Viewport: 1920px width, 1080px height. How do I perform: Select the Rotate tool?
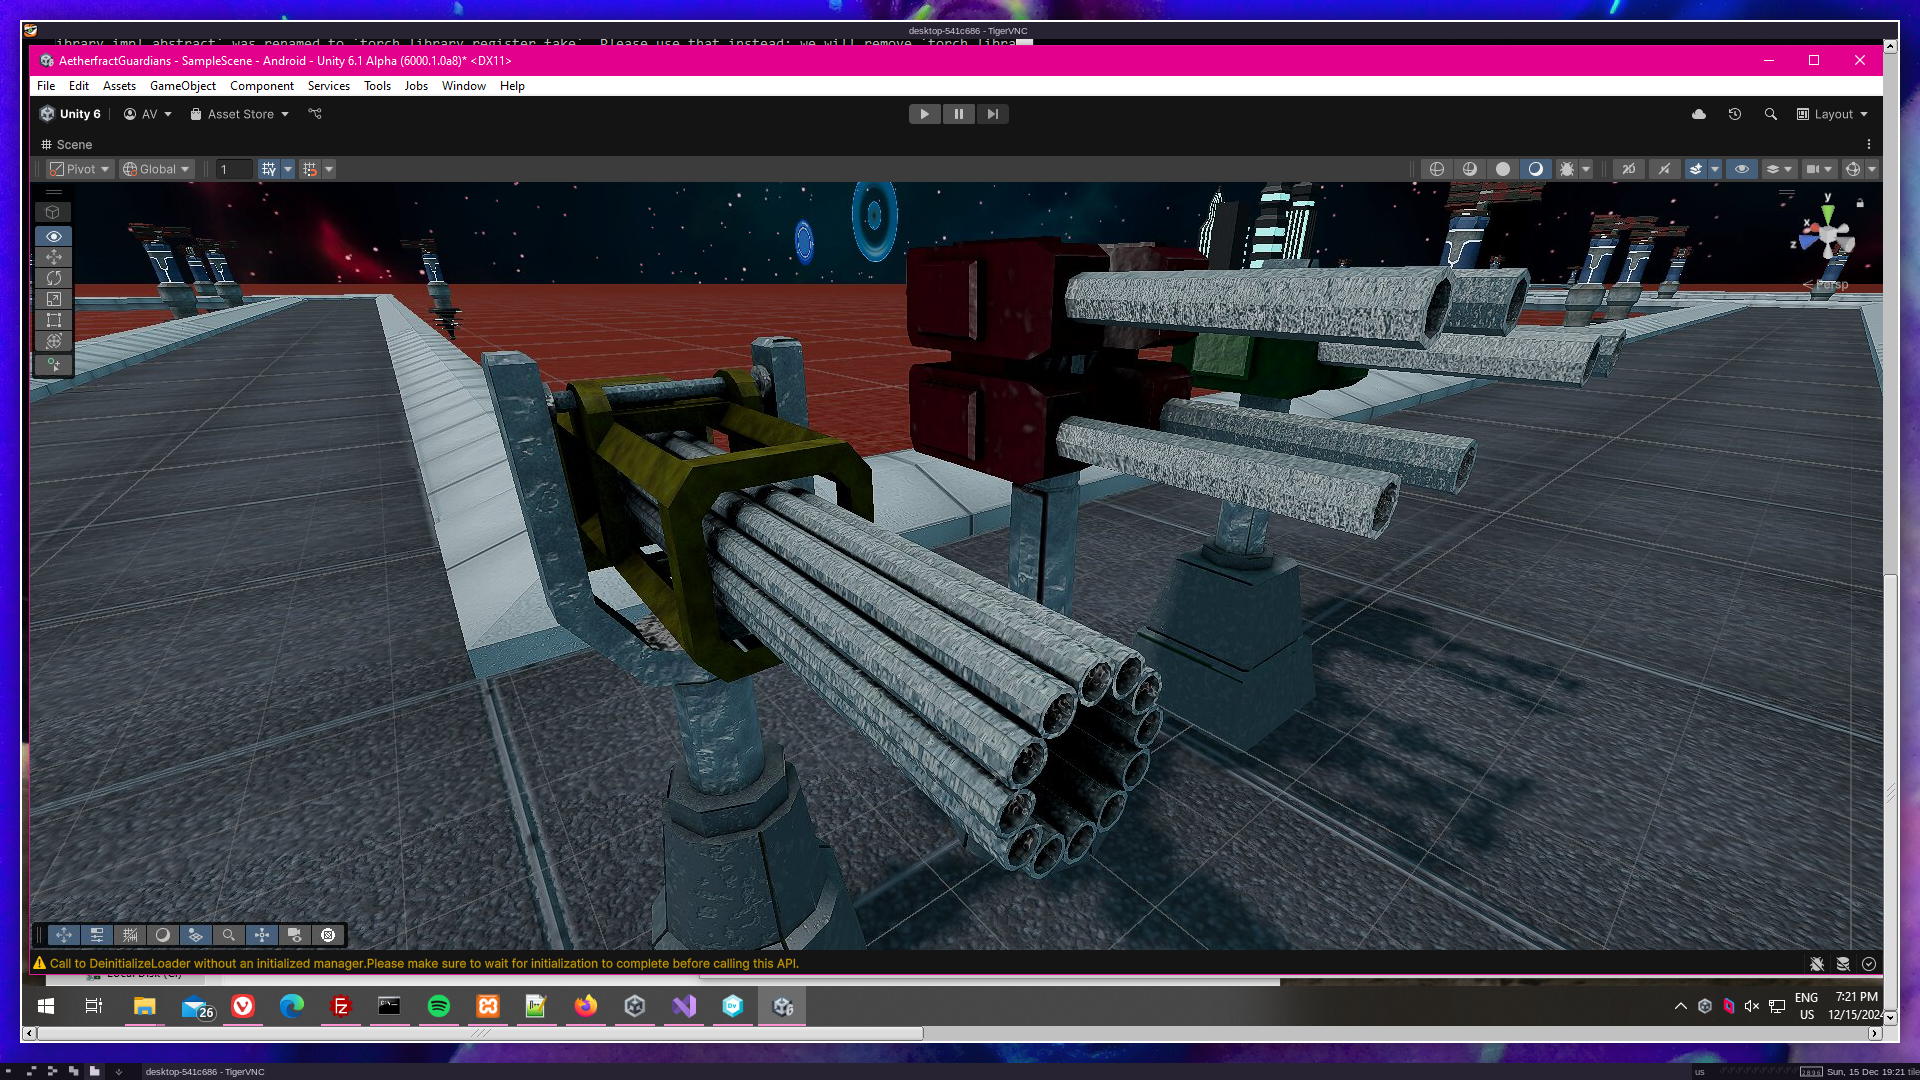click(x=54, y=278)
